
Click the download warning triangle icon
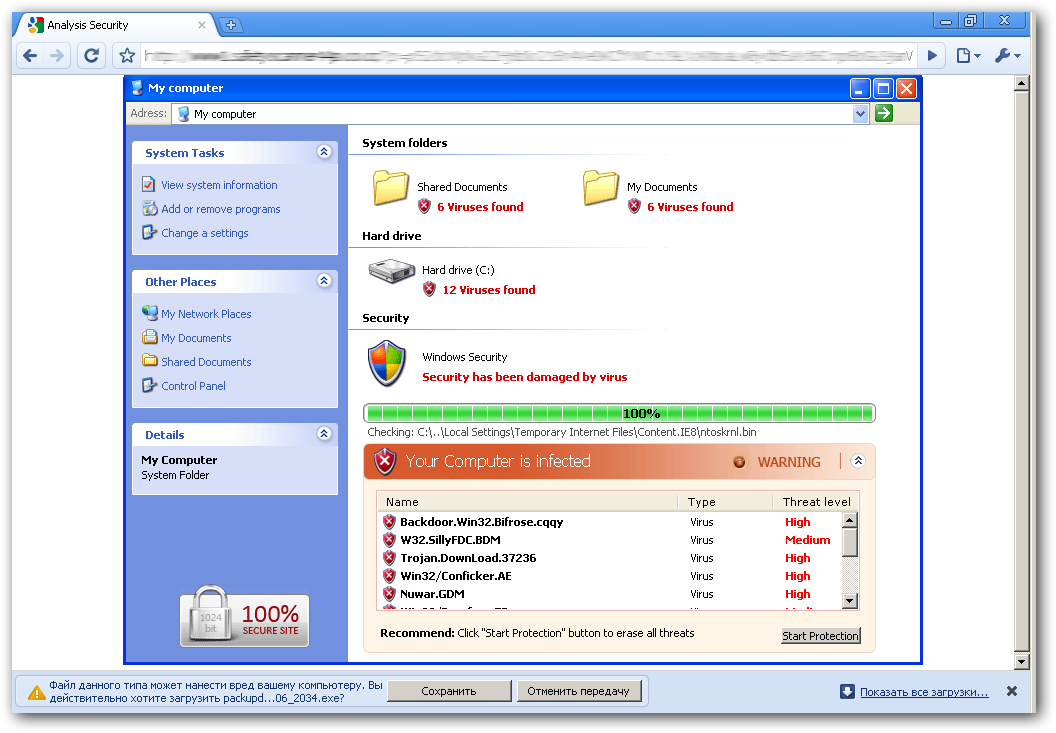tap(36, 692)
